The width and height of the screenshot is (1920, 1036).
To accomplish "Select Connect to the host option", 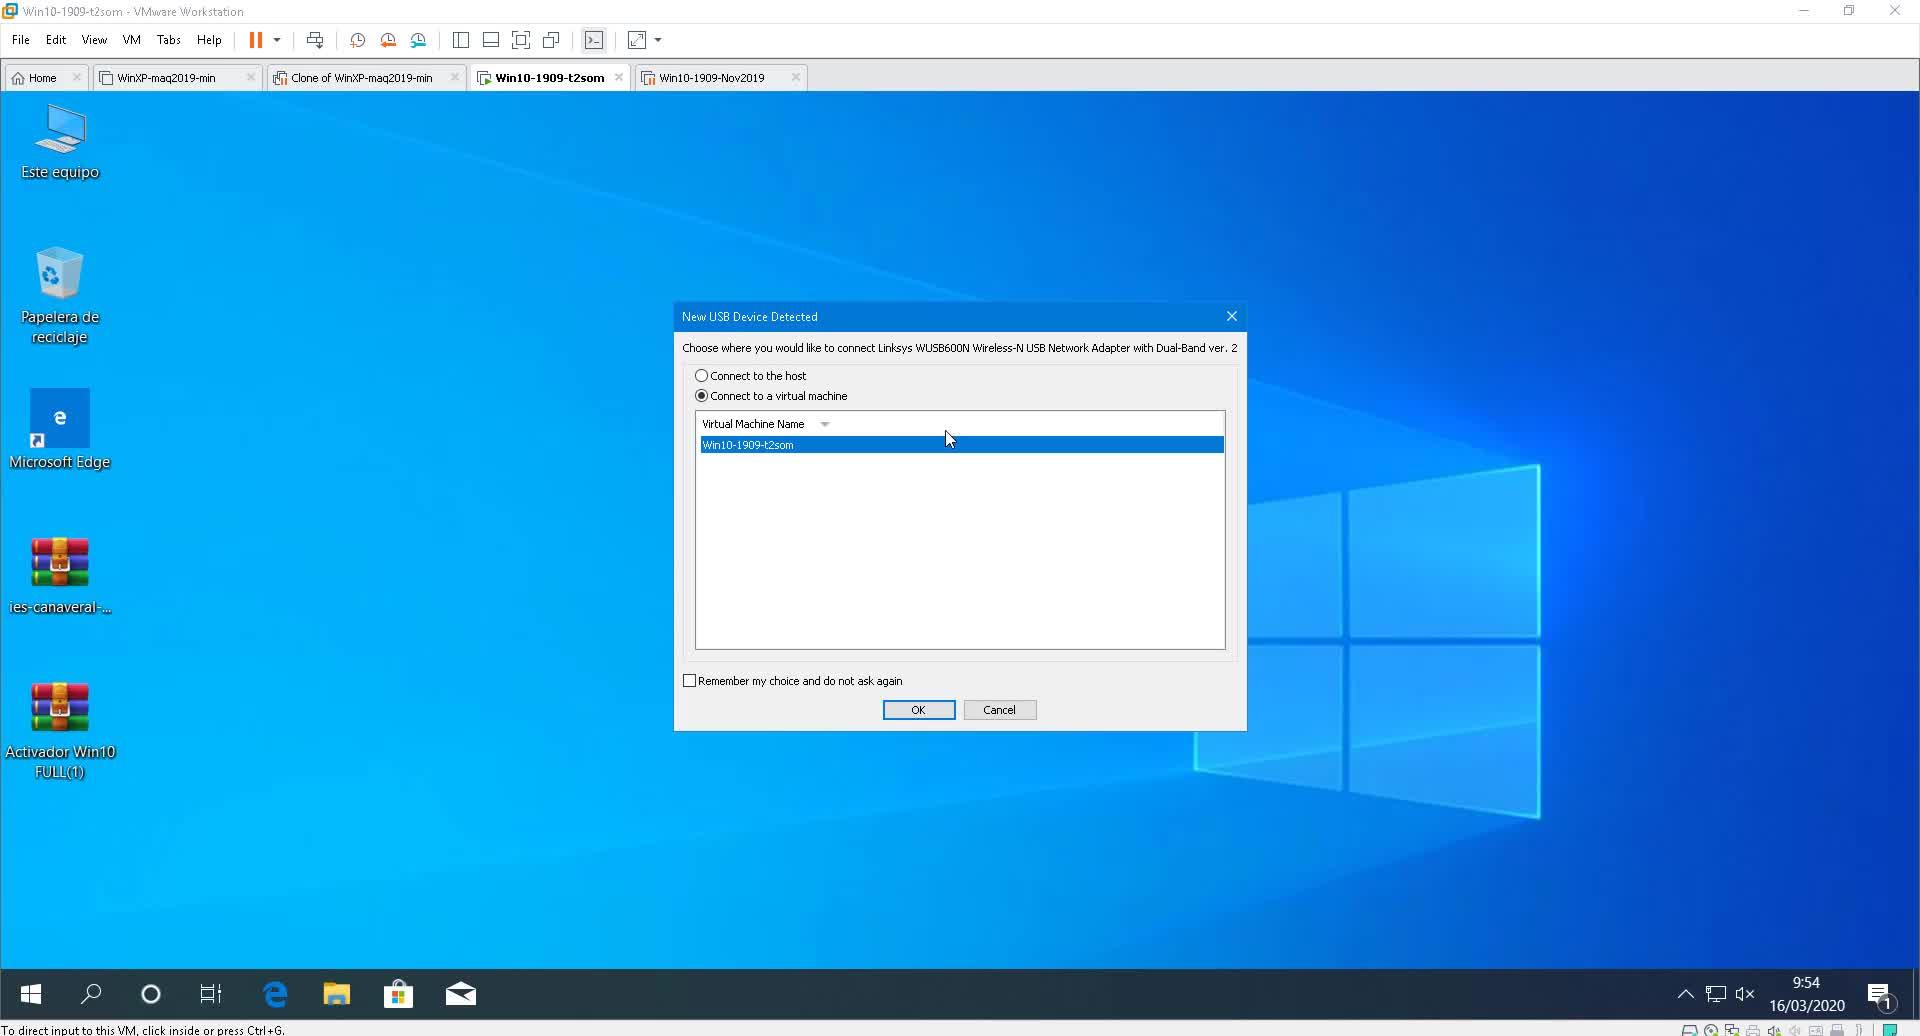I will [702, 376].
